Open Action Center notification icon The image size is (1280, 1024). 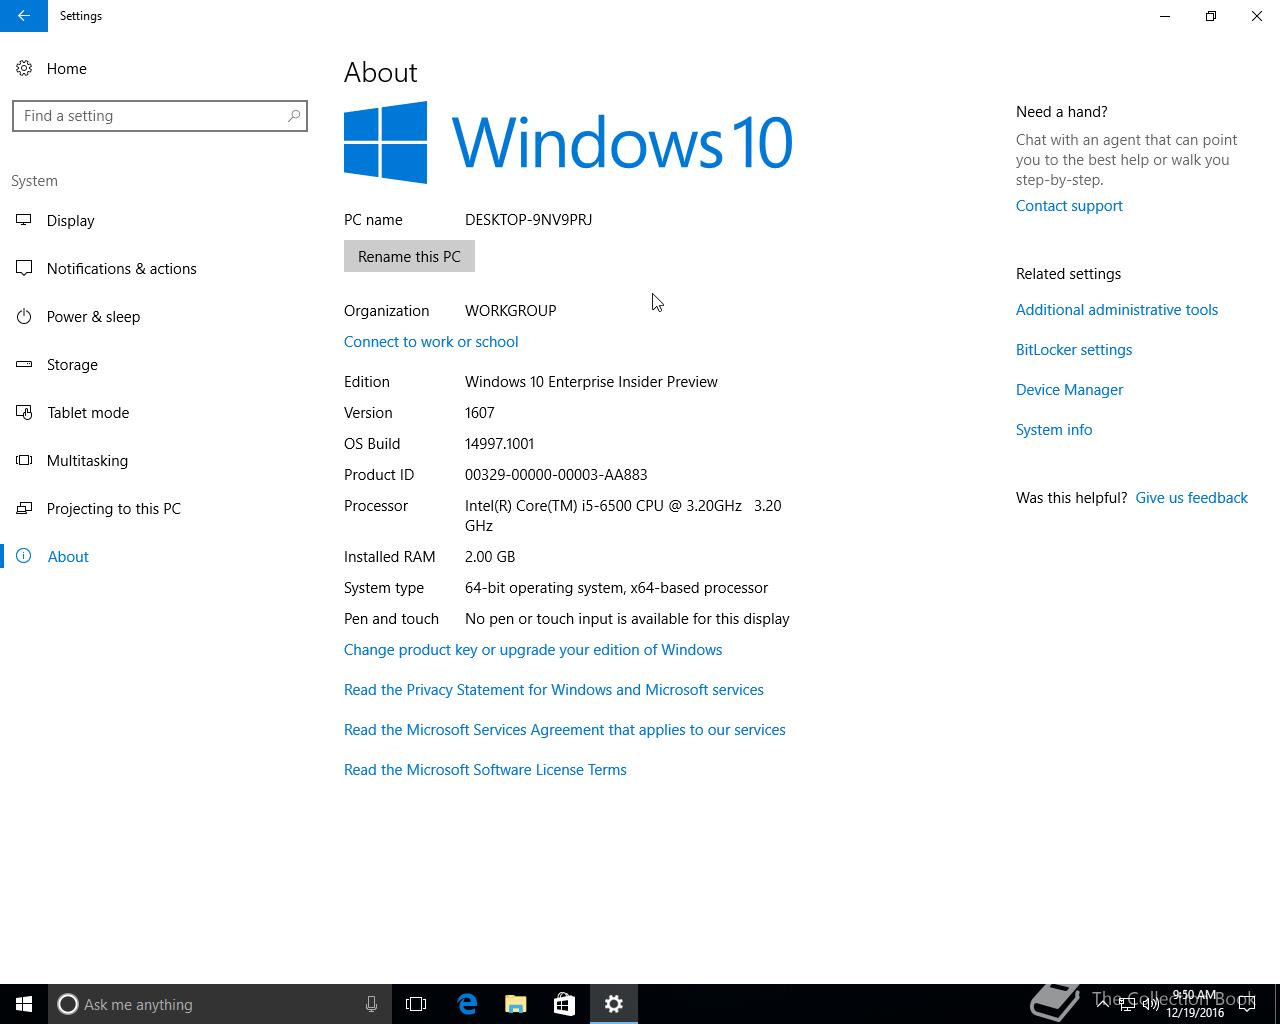point(1246,1004)
